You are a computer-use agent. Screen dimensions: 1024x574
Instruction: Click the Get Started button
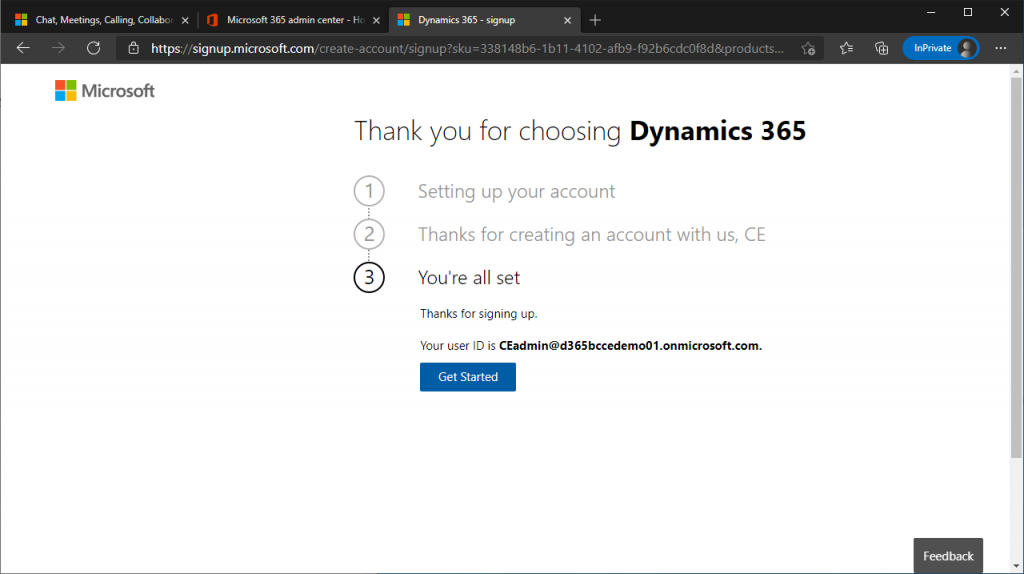468,377
